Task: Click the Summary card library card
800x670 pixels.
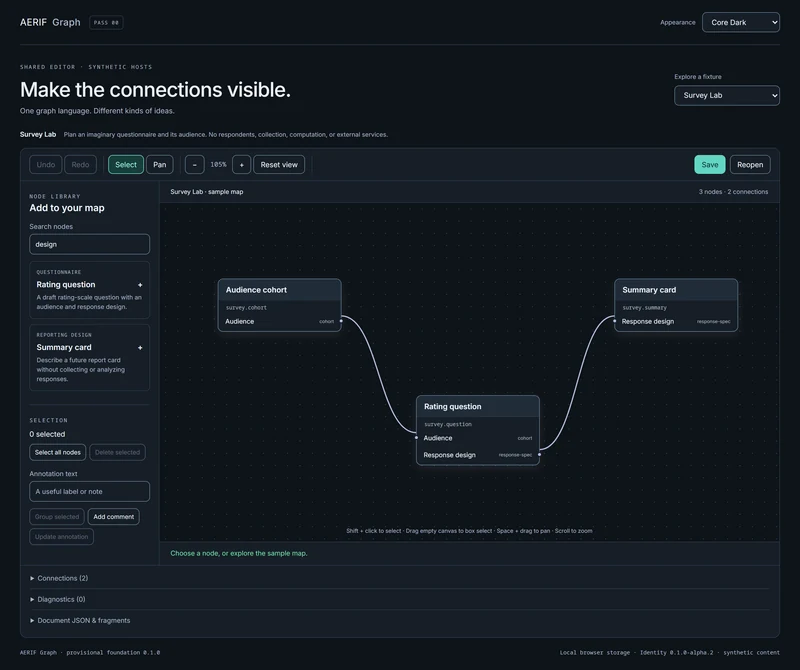Action: [x=89, y=358]
